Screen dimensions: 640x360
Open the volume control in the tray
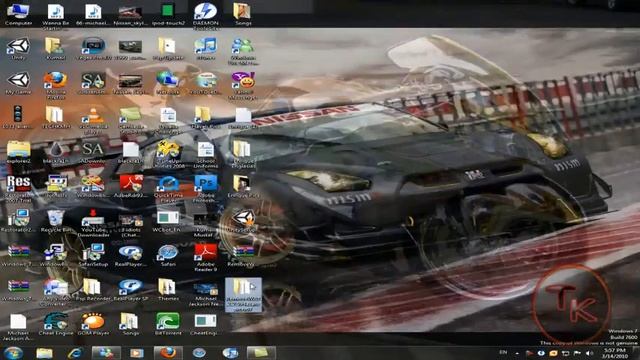pyautogui.click(x=589, y=353)
